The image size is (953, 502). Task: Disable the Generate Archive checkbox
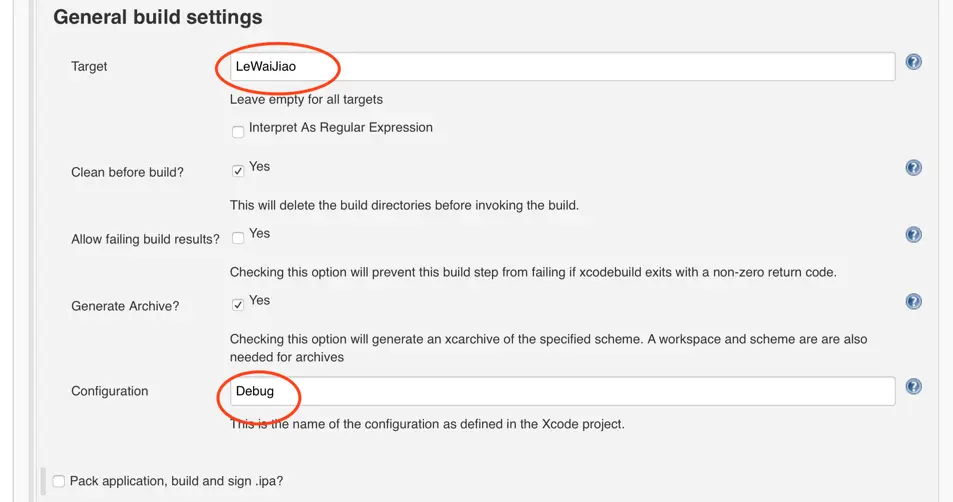click(238, 305)
